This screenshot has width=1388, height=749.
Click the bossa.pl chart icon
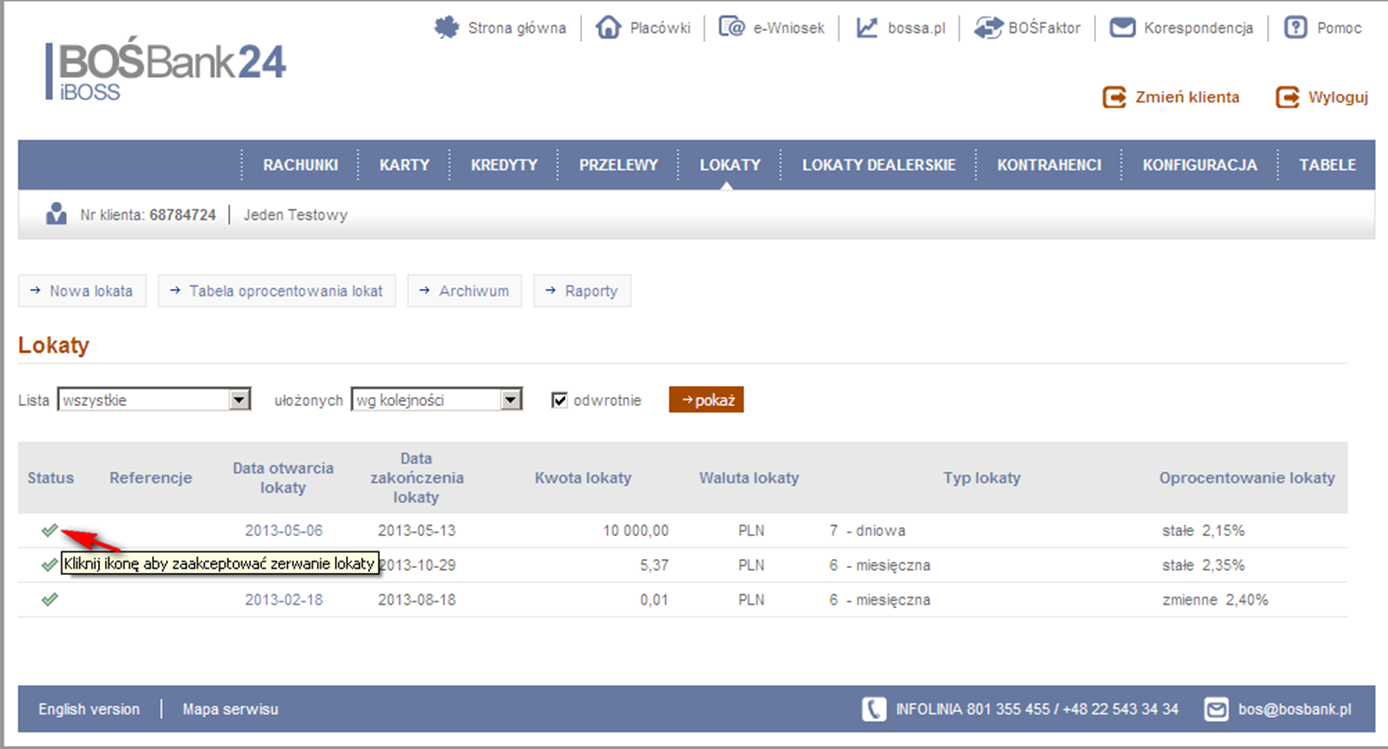pos(867,27)
